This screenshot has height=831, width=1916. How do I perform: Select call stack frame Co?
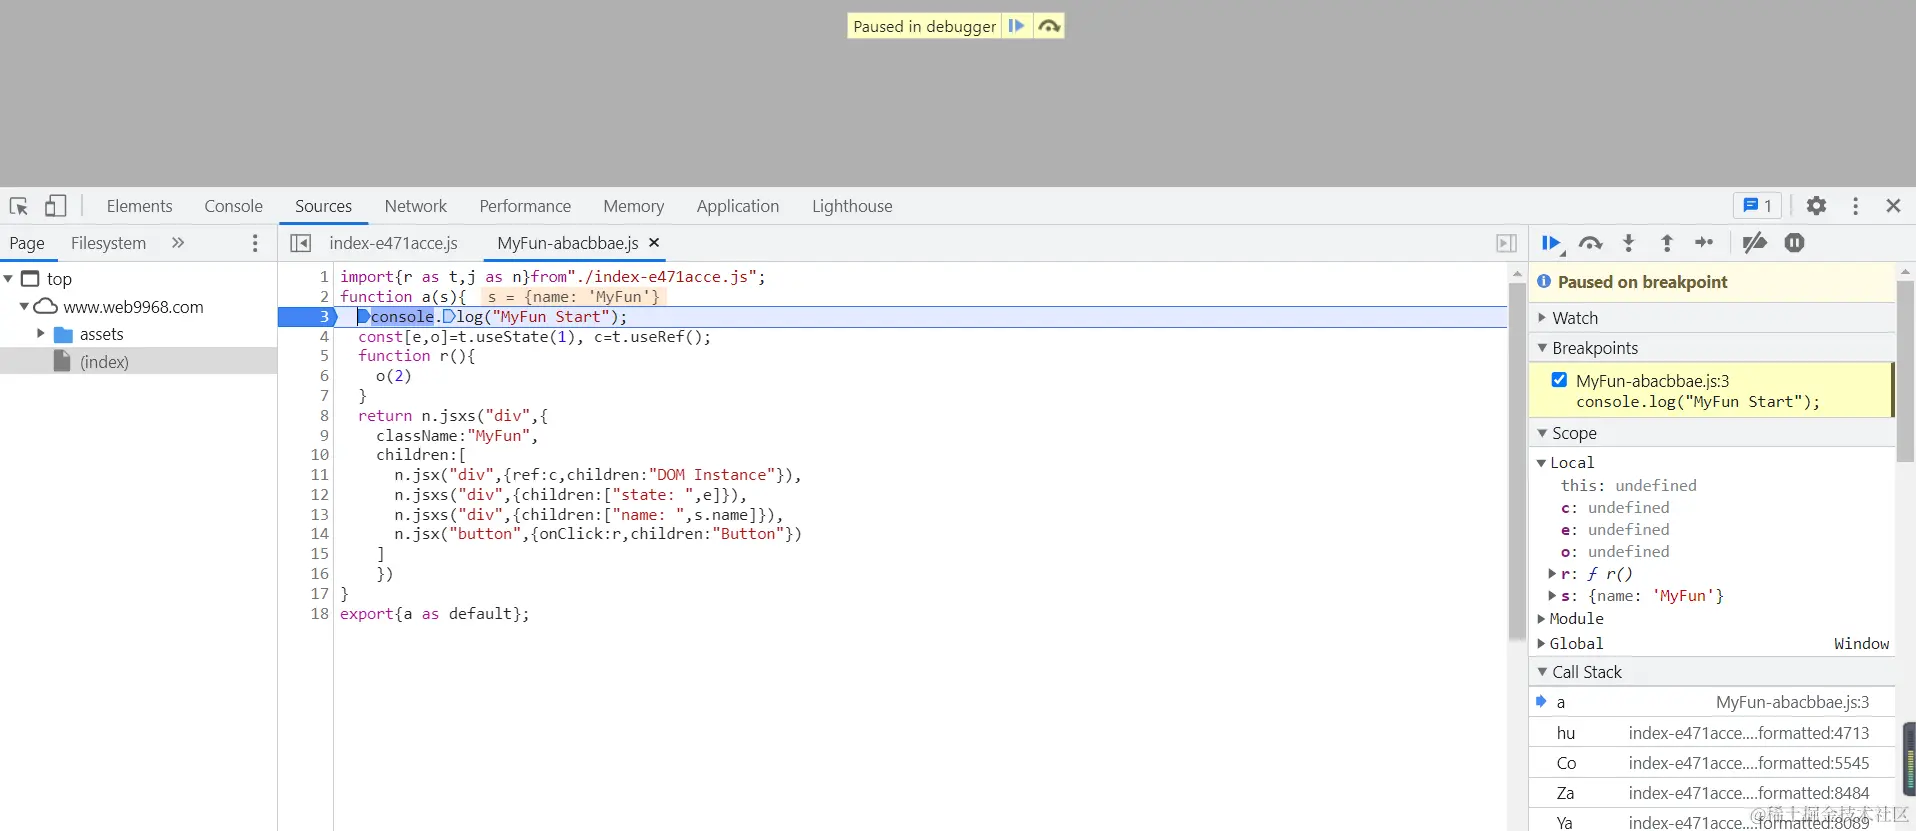click(x=1712, y=763)
